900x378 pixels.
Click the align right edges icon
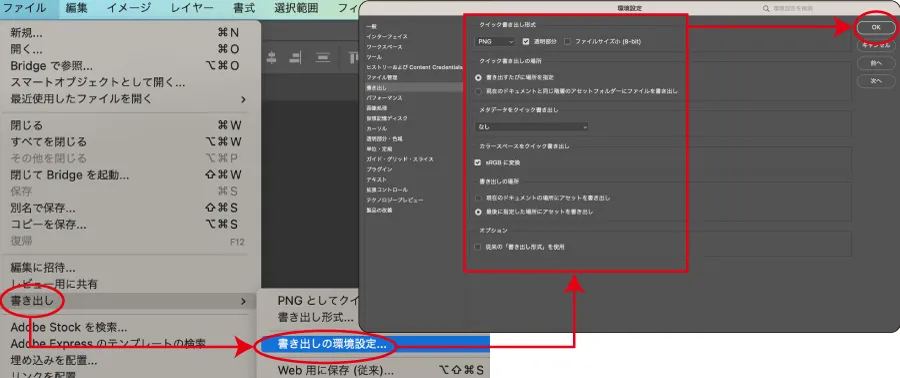[x=295, y=57]
